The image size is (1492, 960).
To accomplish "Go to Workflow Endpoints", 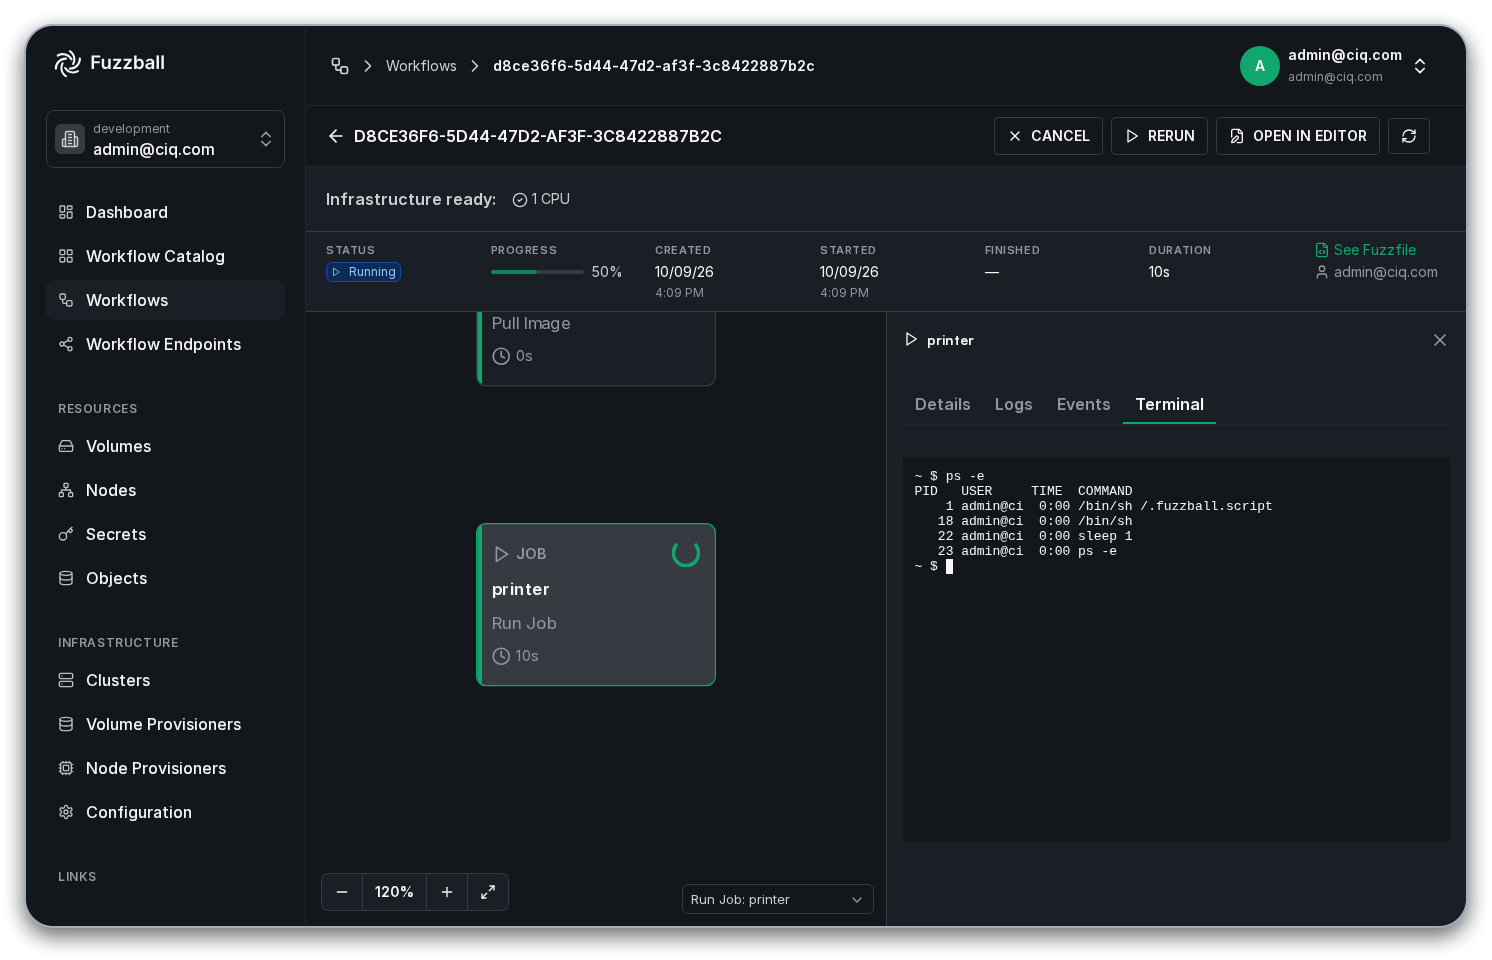I will (165, 344).
